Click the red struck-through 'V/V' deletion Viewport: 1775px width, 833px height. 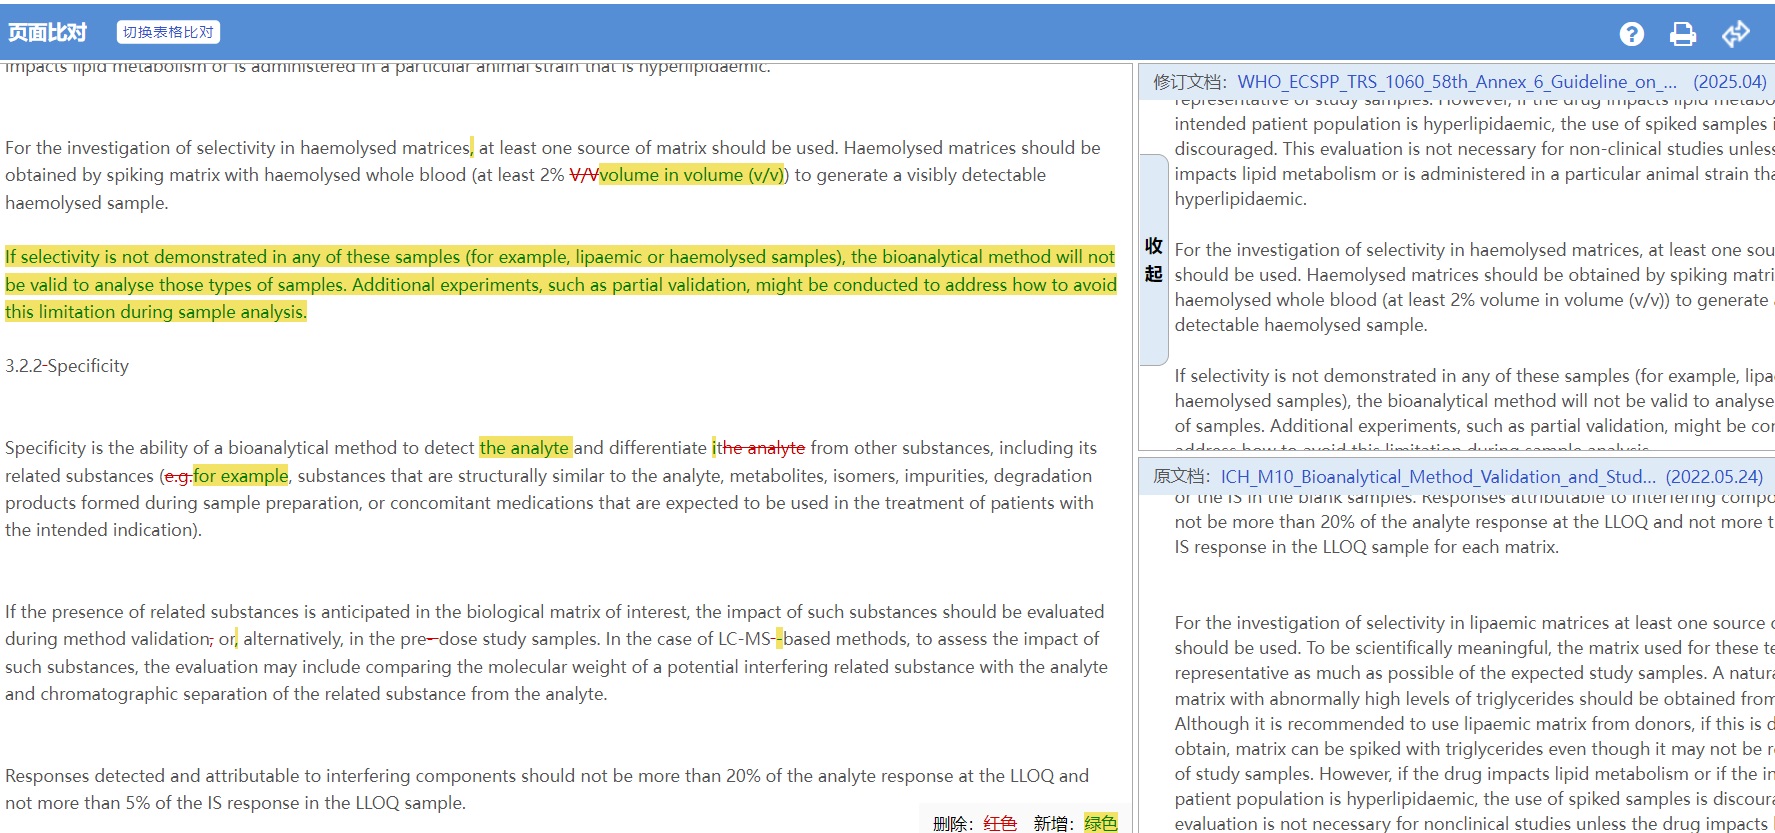tap(583, 175)
